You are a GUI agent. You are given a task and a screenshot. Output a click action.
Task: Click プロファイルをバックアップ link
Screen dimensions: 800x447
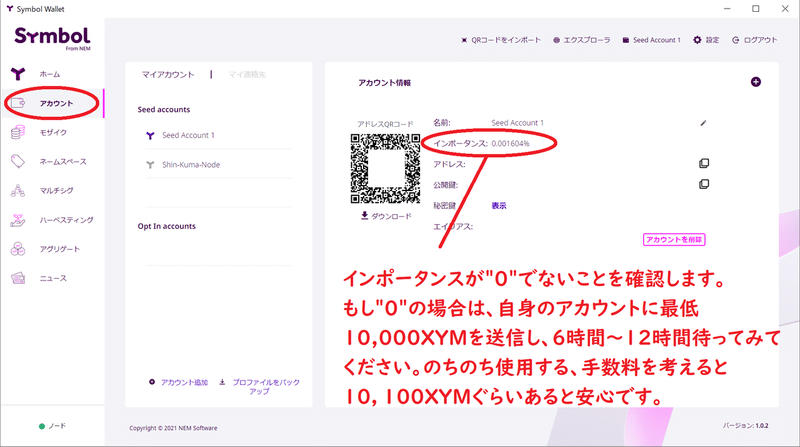pos(266,386)
